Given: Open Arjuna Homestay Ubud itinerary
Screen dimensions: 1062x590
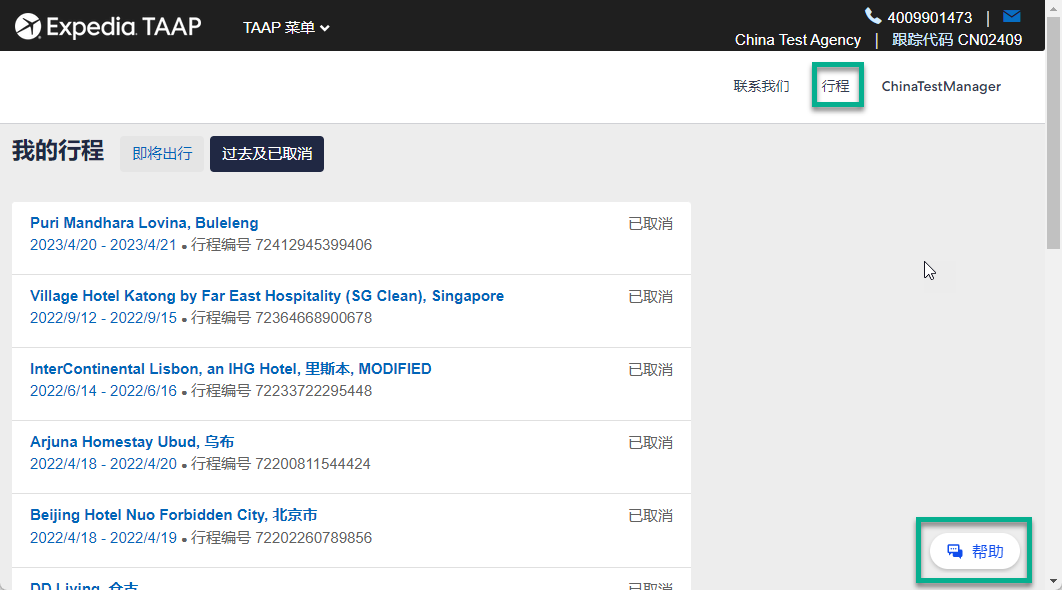Looking at the screenshot, I should (x=132, y=442).
